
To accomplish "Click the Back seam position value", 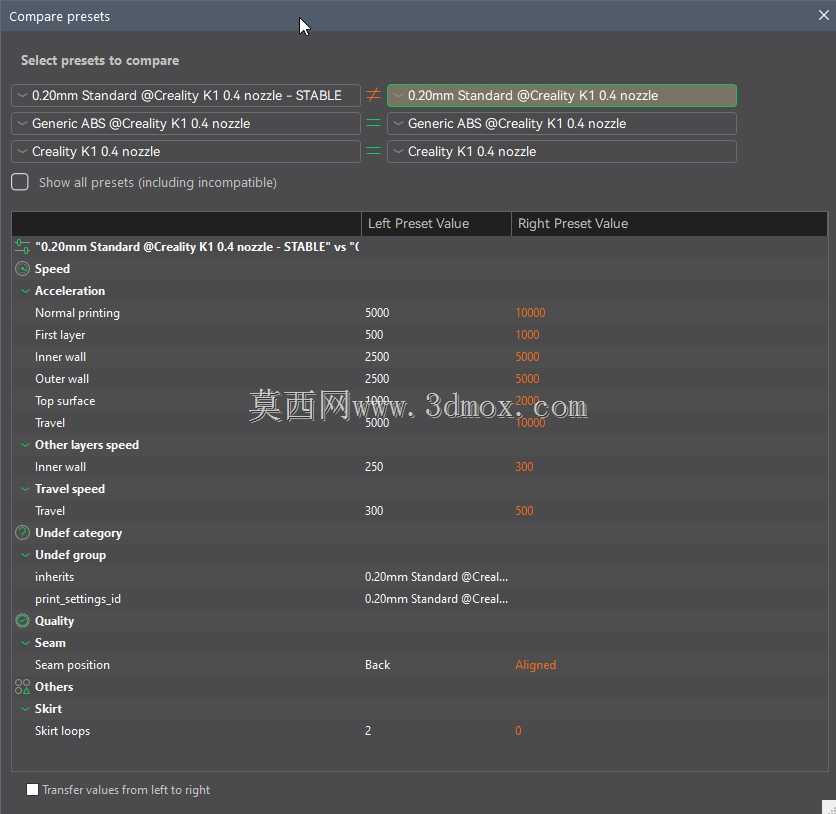I will click(x=377, y=665).
